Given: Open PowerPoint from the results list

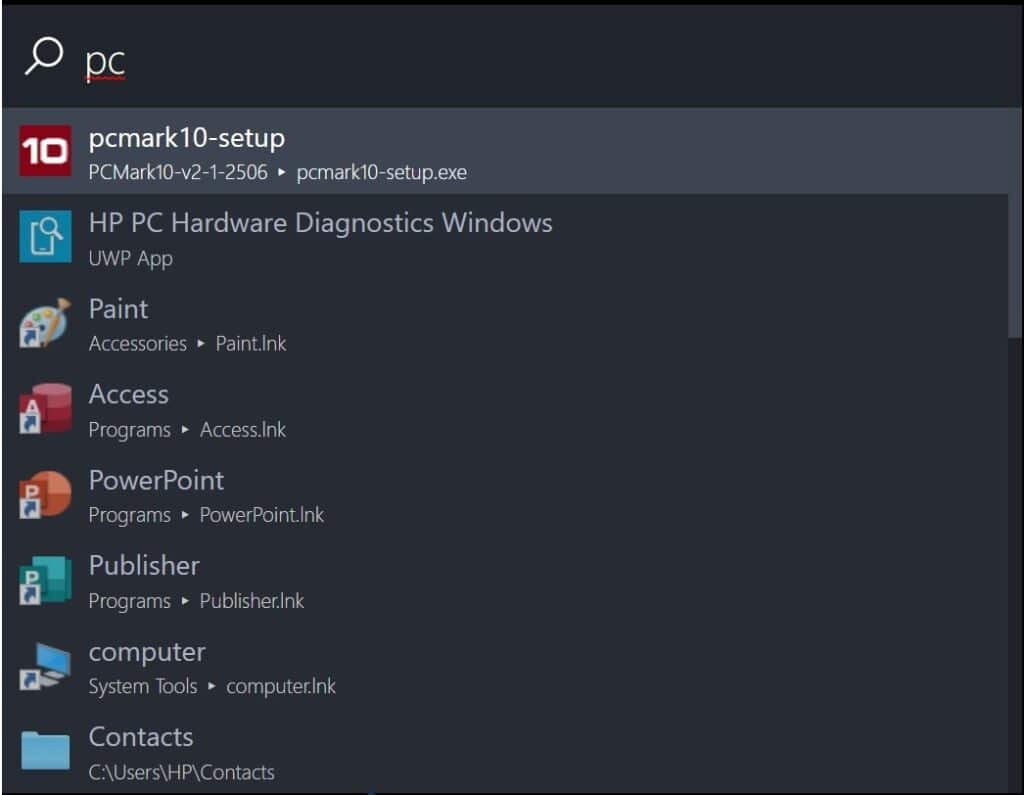Looking at the screenshot, I should (x=156, y=480).
